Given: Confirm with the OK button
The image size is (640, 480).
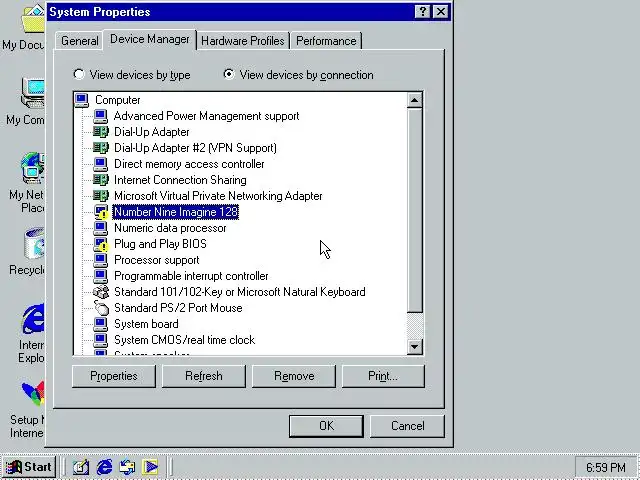Looking at the screenshot, I should (x=326, y=426).
